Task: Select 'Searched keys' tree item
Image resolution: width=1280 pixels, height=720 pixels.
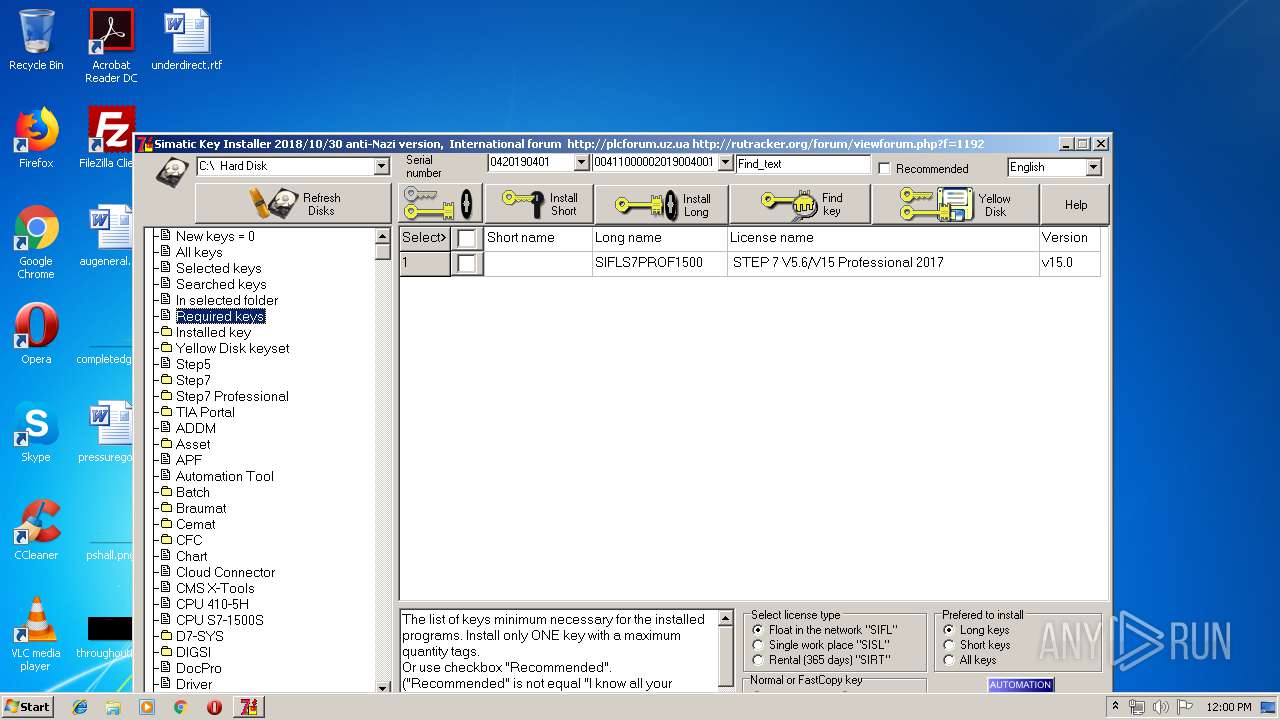Action: 221,284
